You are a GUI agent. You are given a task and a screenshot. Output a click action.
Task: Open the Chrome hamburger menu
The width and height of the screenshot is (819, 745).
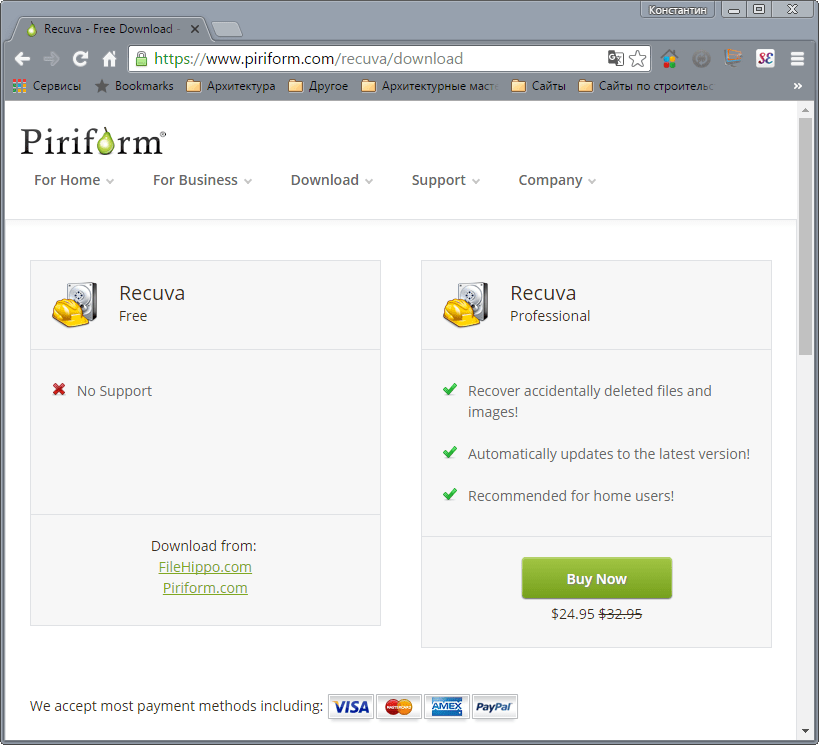point(797,59)
